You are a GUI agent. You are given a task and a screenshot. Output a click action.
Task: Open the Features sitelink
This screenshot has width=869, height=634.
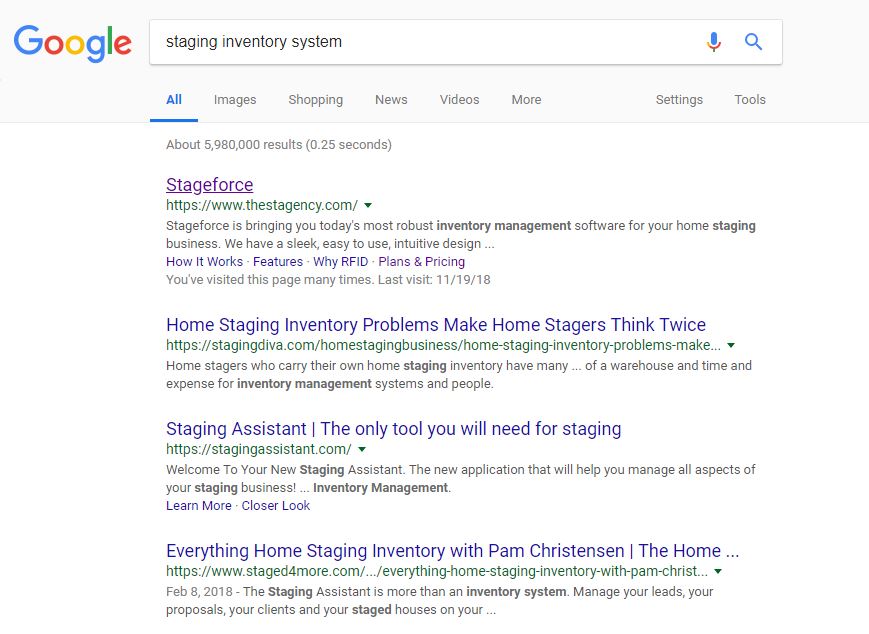click(x=278, y=262)
